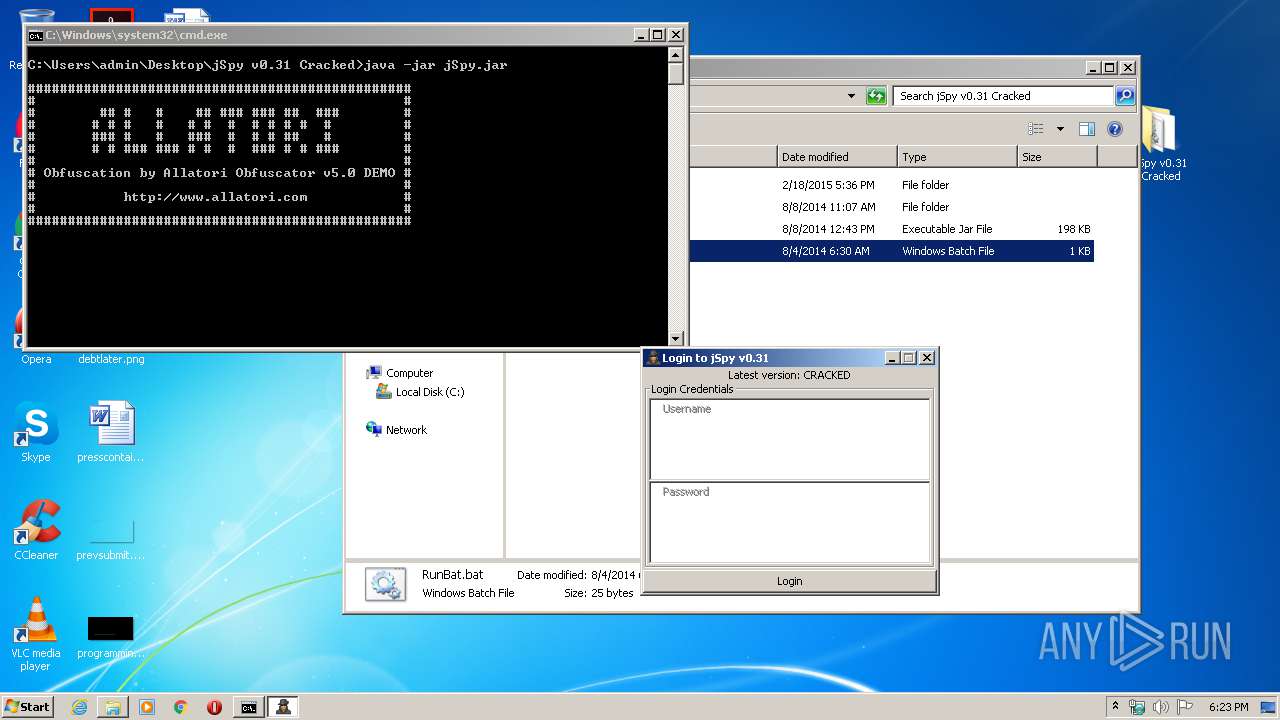Click the cmd.exe title bar icon
This screenshot has width=1280, height=720.
click(x=35, y=35)
